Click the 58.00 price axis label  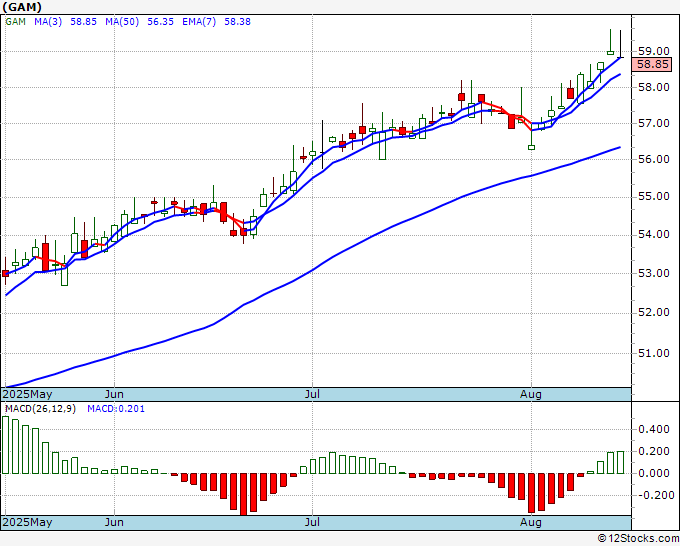(654, 87)
